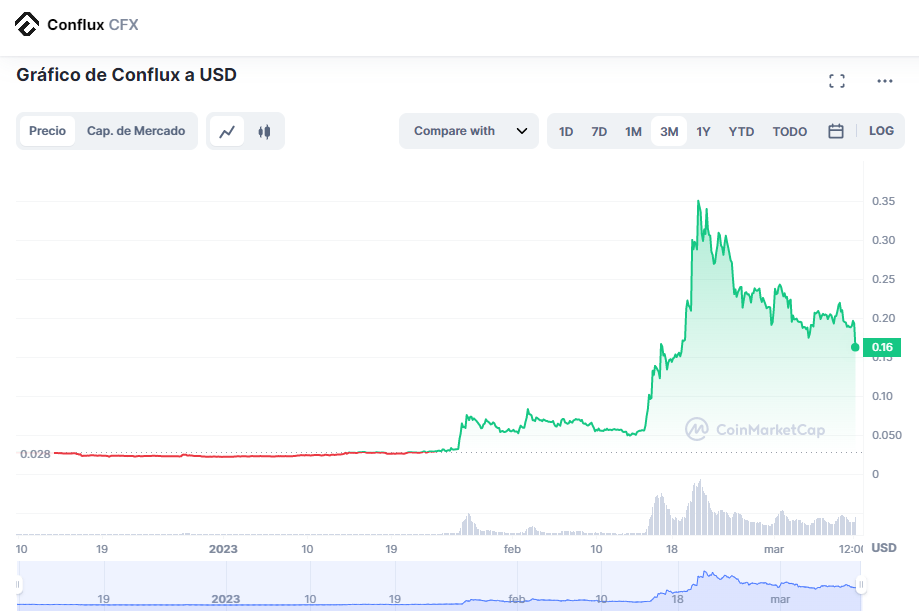Image resolution: width=919 pixels, height=614 pixels.
Task: Click the 0.10 price axis label
Action: pyautogui.click(x=882, y=396)
